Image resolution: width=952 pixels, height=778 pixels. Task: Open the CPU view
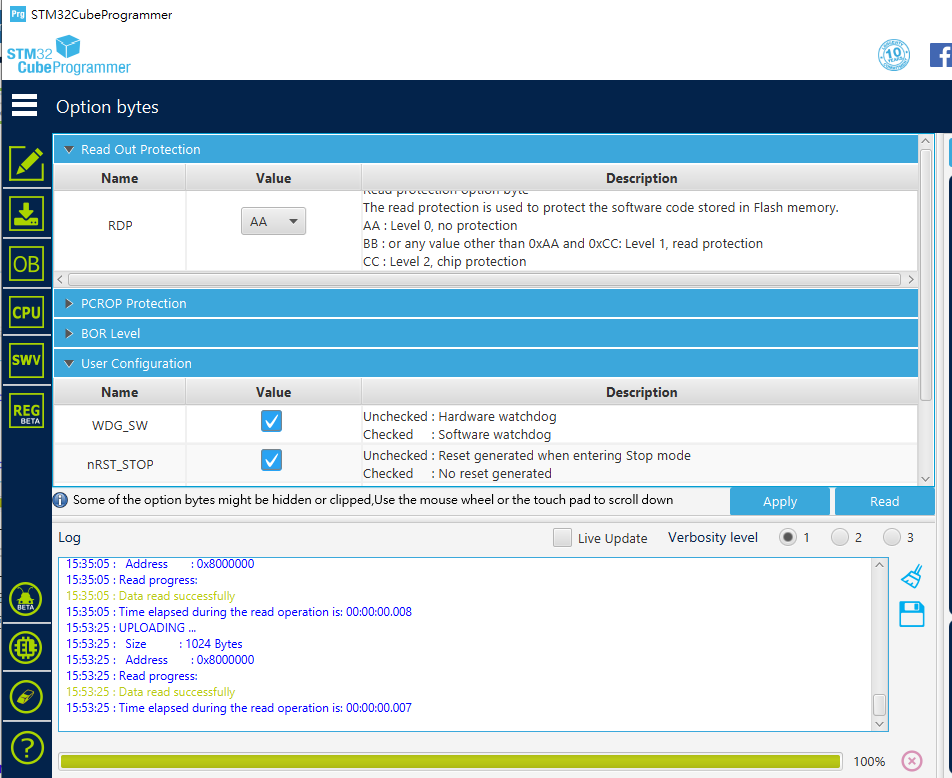pos(26,312)
